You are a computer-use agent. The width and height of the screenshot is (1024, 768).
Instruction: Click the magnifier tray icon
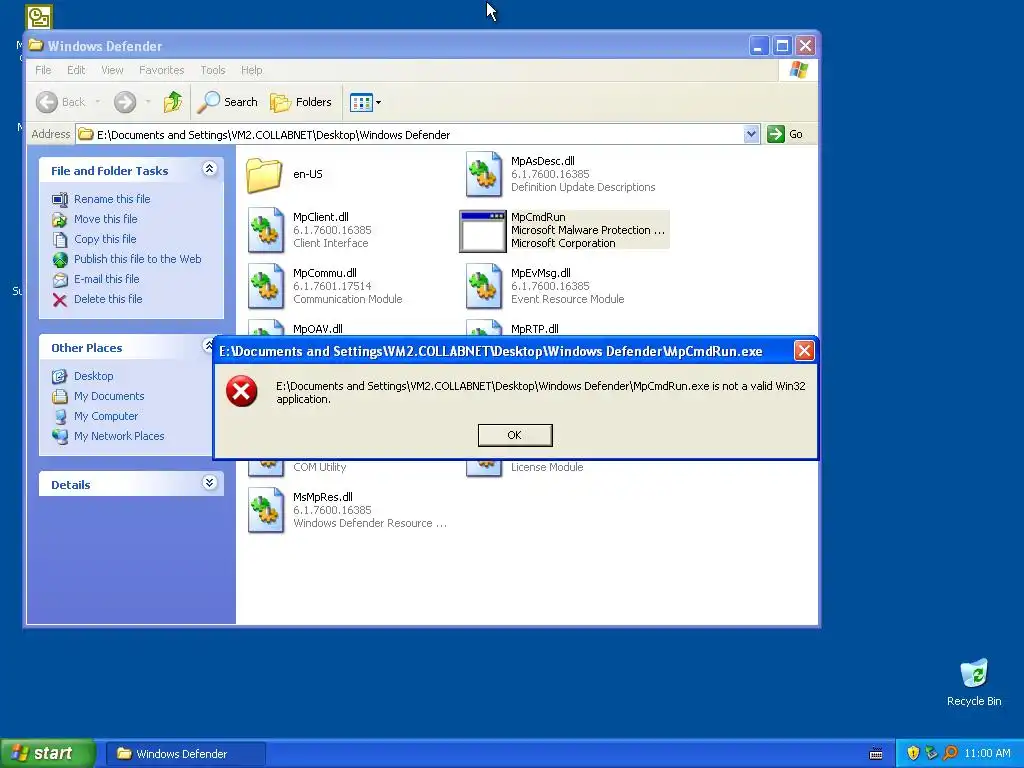pyautogui.click(x=950, y=753)
